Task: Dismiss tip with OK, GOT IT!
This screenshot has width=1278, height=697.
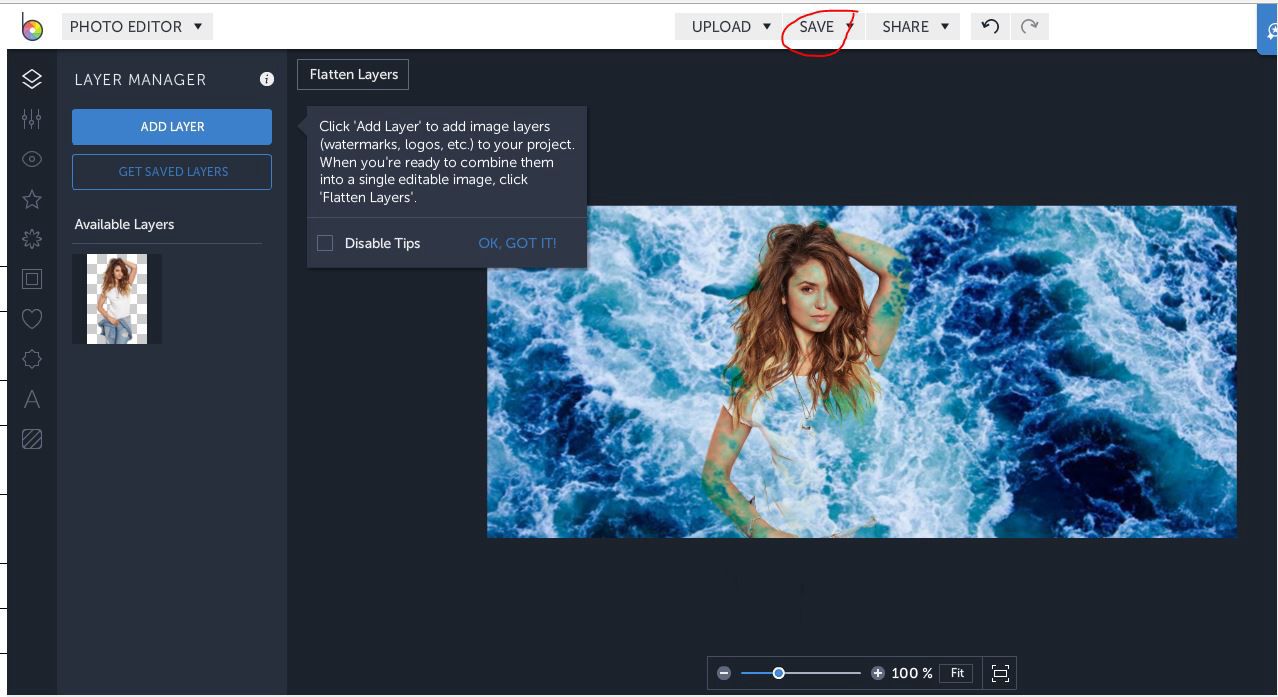Action: [x=517, y=243]
